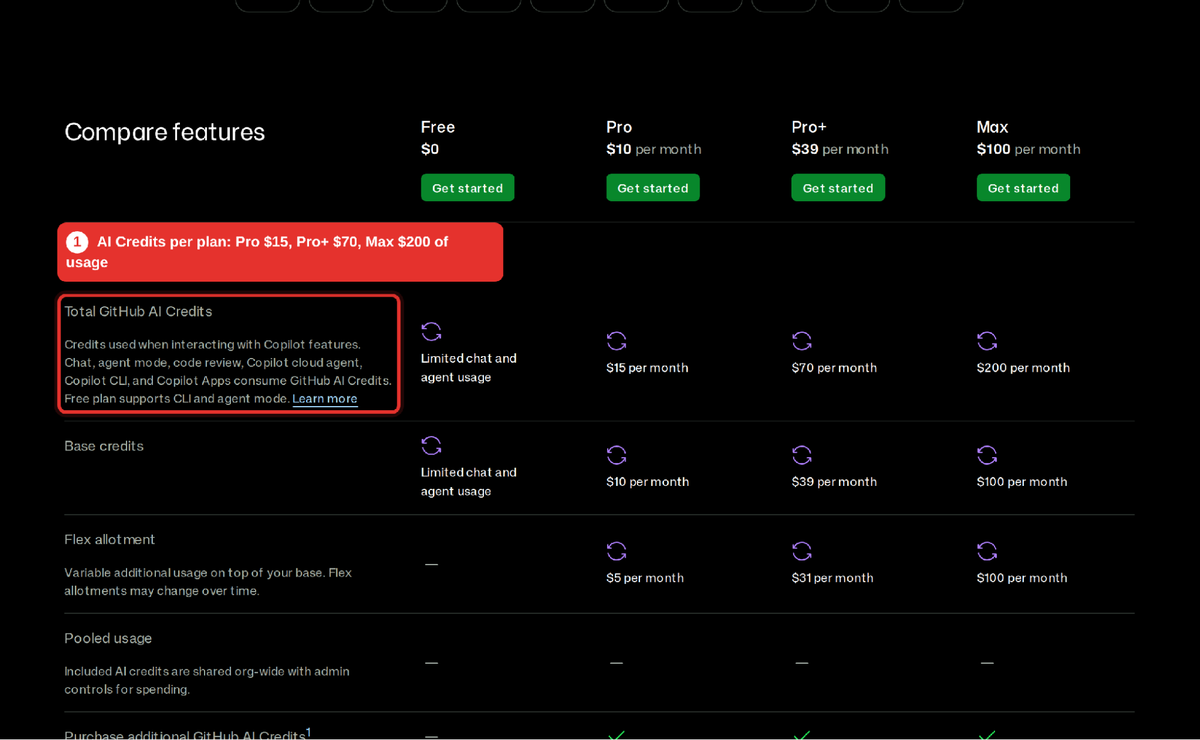Click the cycle icon above $5 per month

[617, 551]
